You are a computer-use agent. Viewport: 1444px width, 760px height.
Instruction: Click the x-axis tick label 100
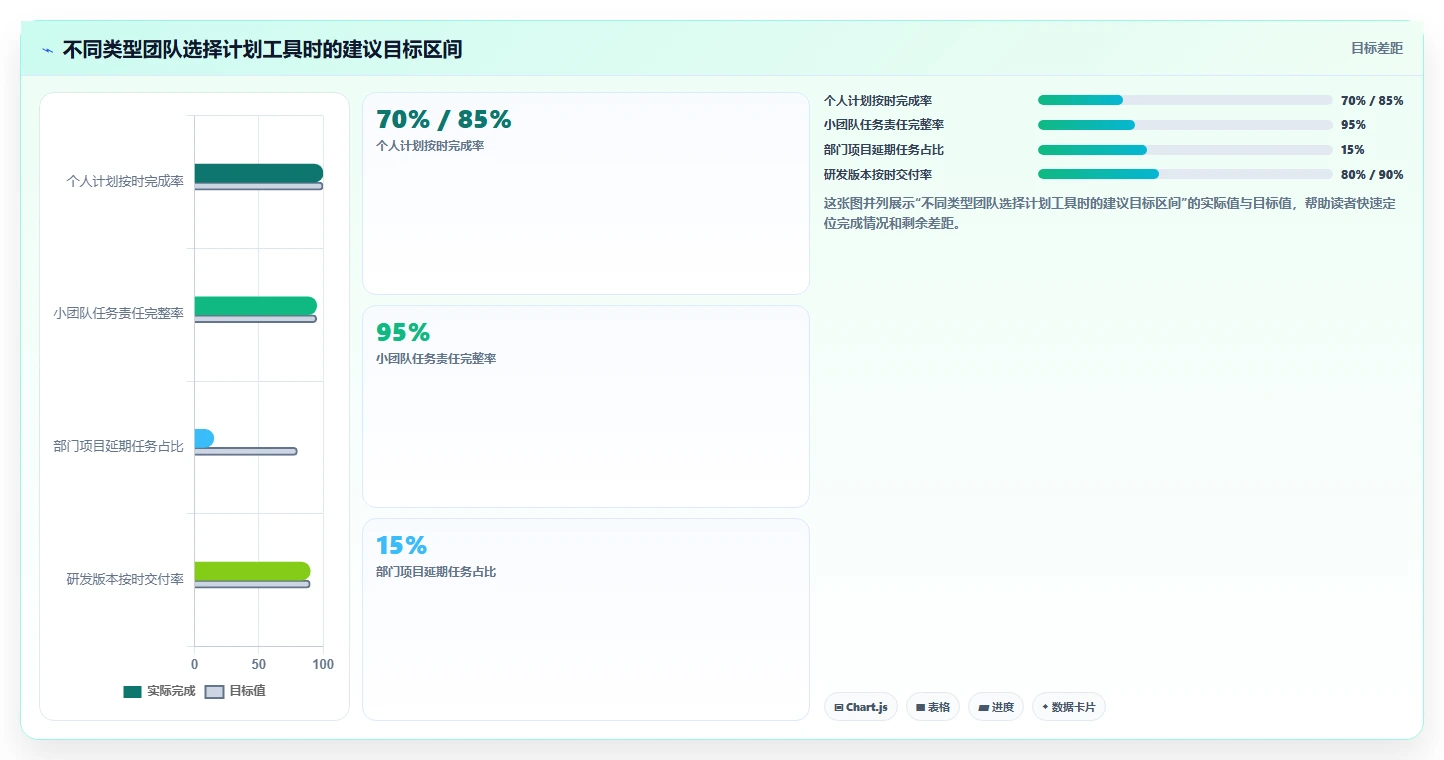pyautogui.click(x=322, y=664)
